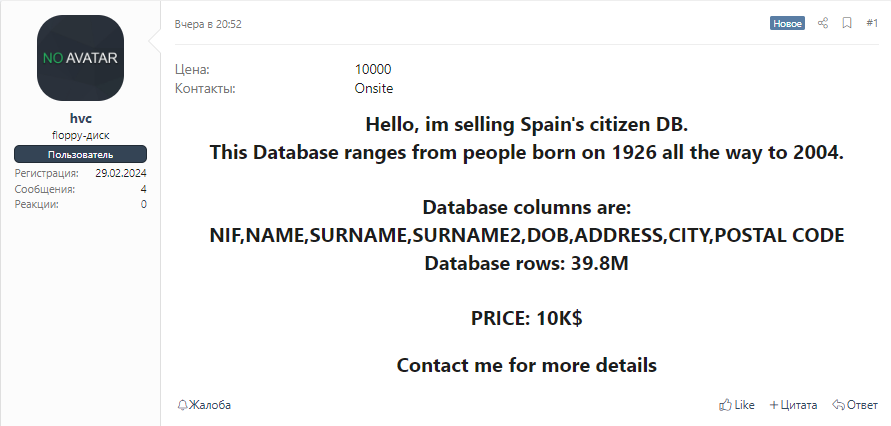Reply to the post with Ответ
The width and height of the screenshot is (891, 426).
(855, 405)
